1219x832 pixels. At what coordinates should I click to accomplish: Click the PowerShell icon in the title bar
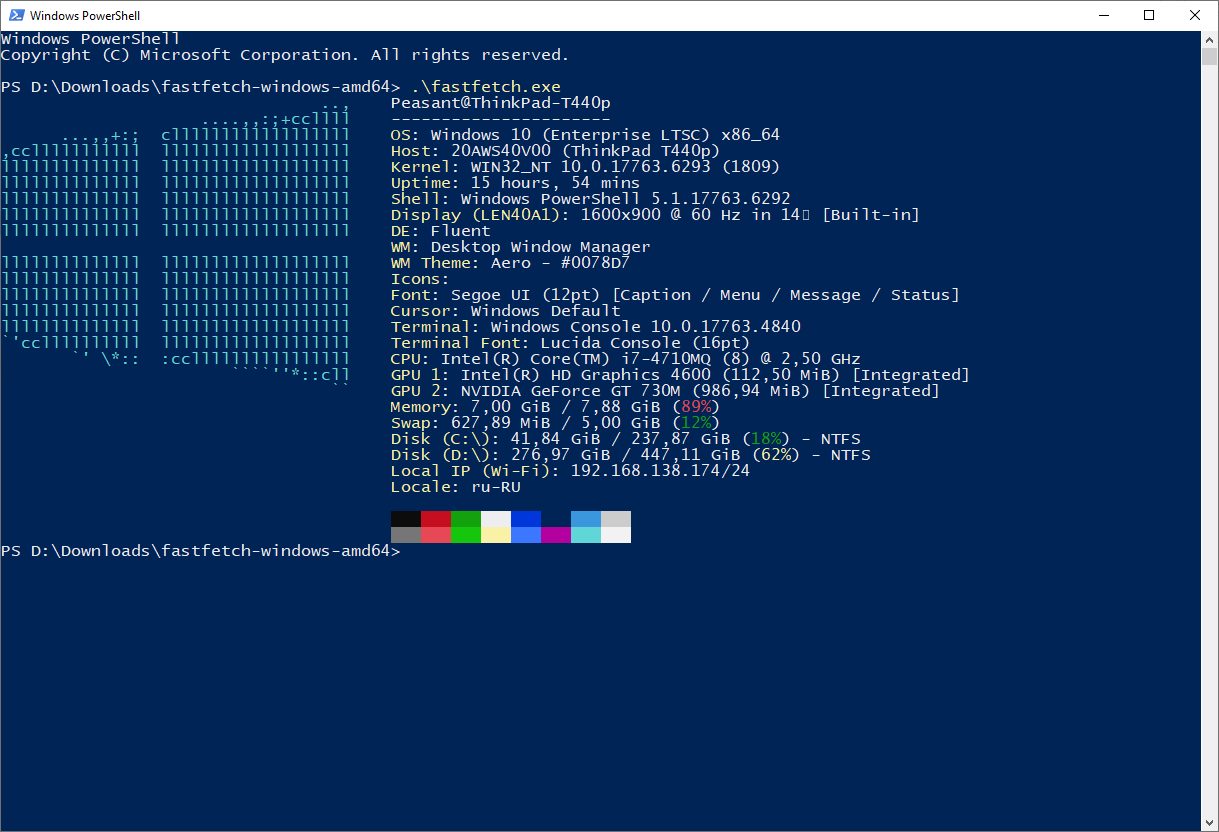(x=17, y=15)
